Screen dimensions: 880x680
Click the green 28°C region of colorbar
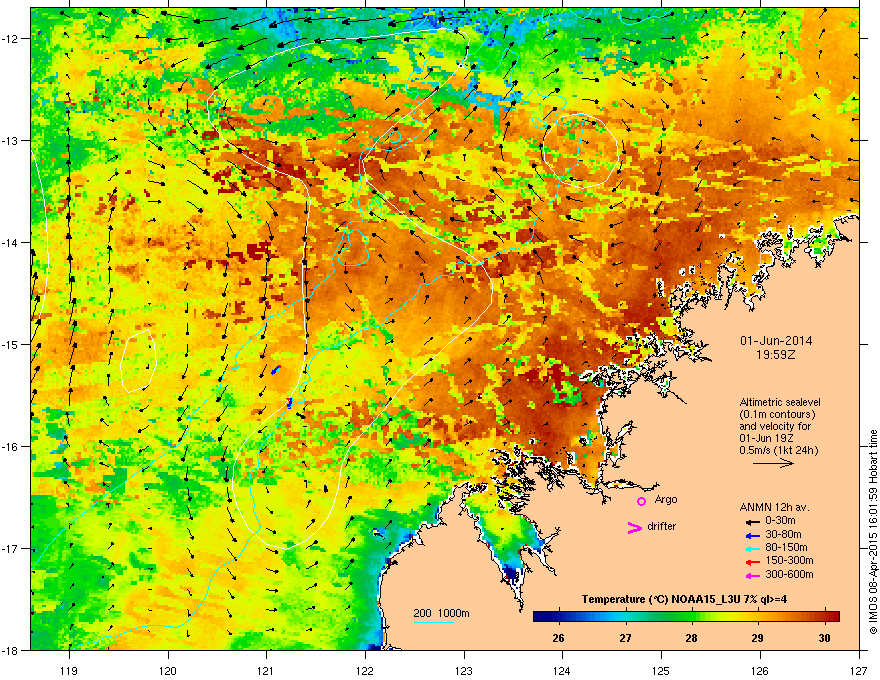tap(691, 616)
